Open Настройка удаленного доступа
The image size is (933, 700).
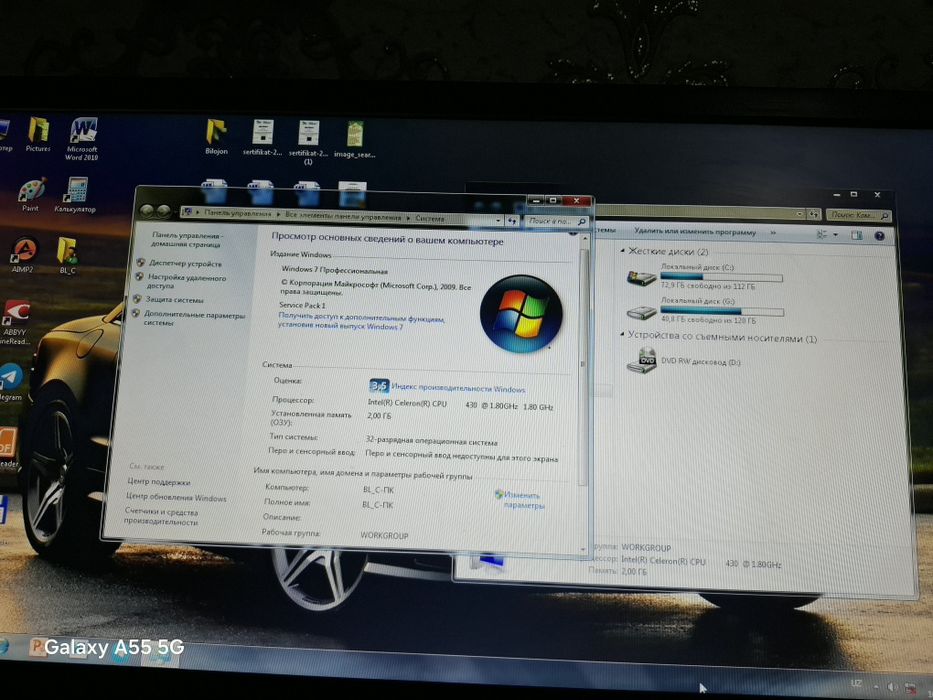tap(186, 282)
